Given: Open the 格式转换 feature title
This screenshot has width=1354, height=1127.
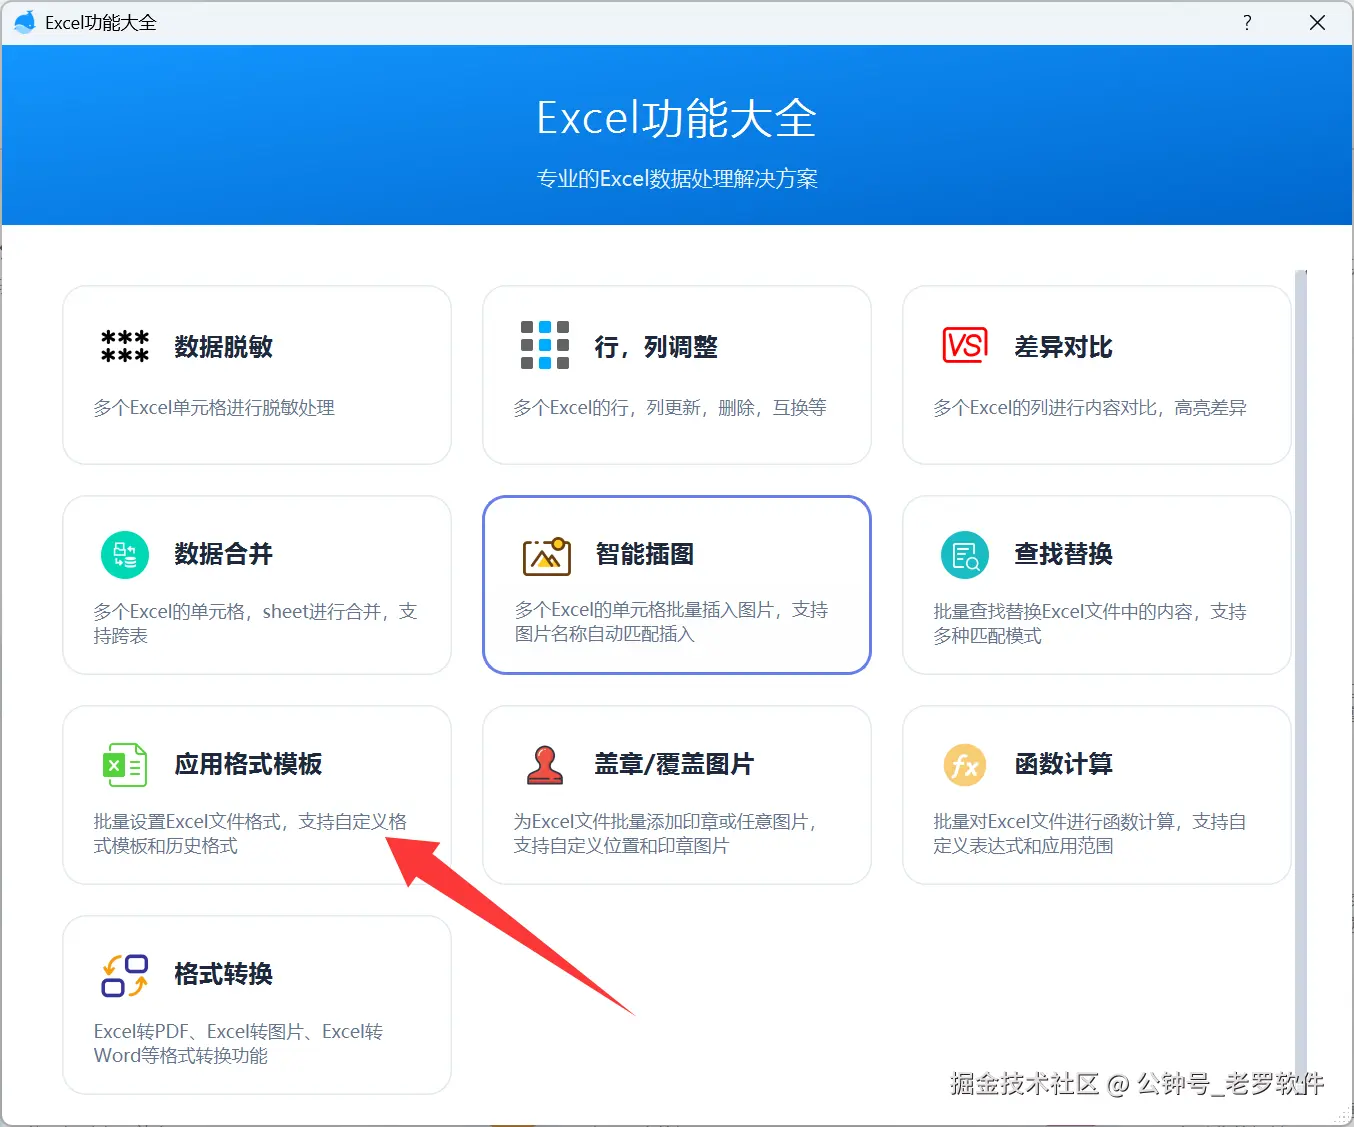Looking at the screenshot, I should tap(224, 974).
